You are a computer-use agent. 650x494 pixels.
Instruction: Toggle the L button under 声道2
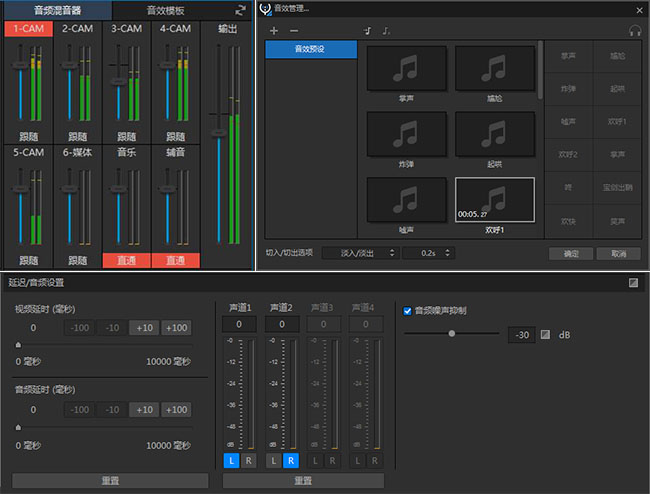(274, 460)
